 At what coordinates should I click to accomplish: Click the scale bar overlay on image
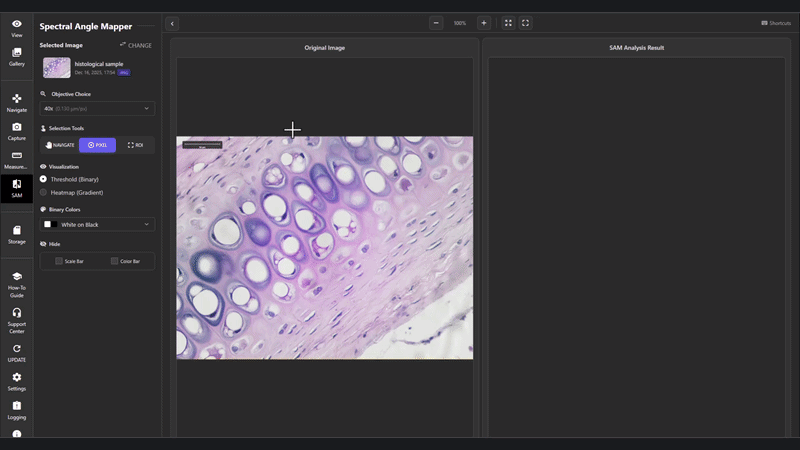202,145
